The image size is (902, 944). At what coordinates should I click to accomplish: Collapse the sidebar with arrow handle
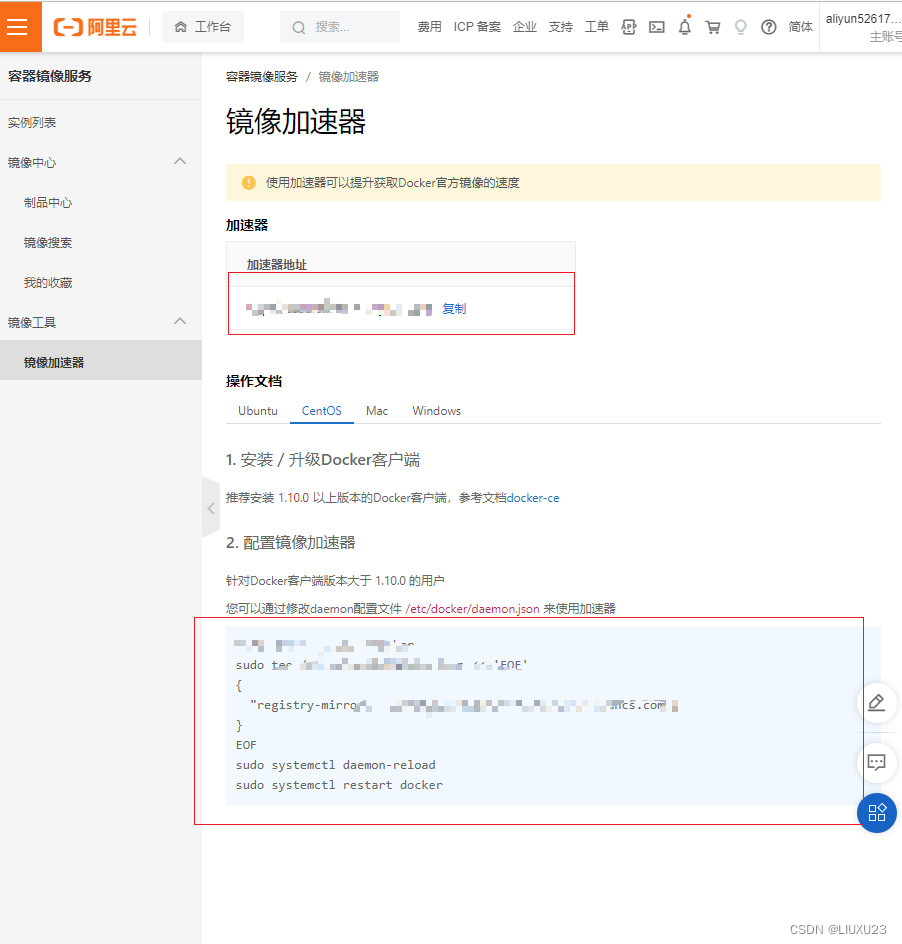211,508
